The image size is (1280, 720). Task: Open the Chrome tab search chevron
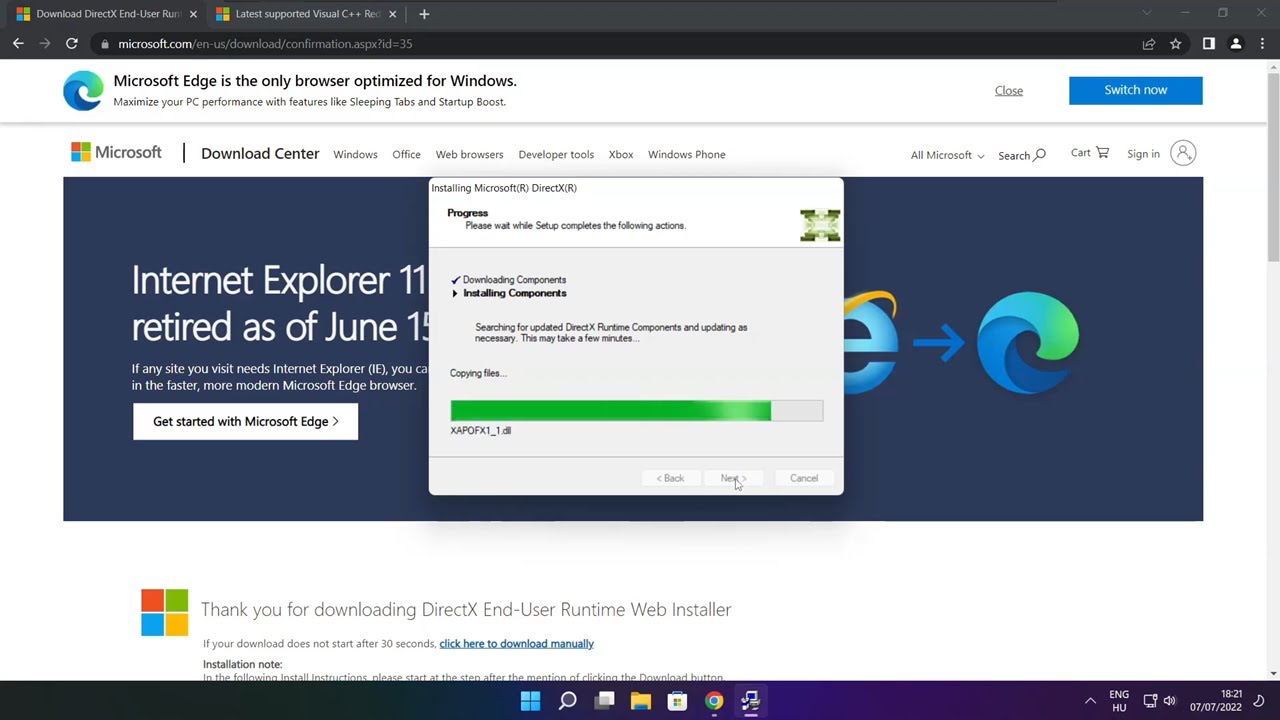pyautogui.click(x=1147, y=13)
